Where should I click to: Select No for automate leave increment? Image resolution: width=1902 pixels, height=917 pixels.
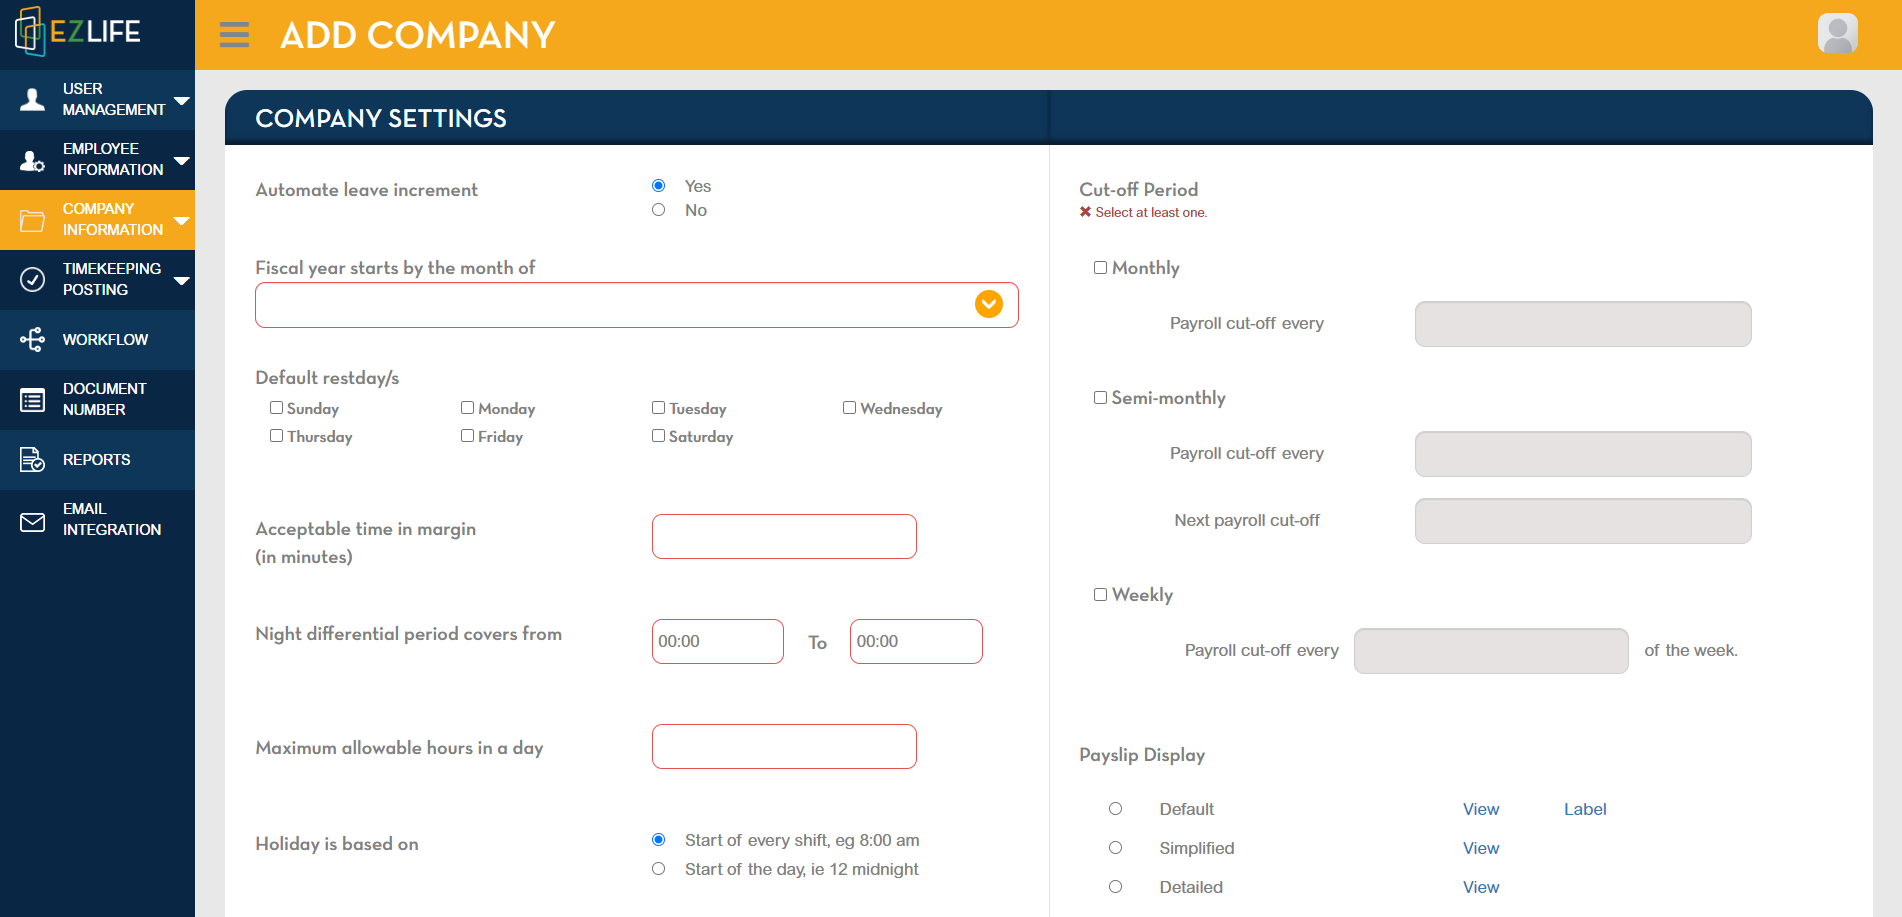658,210
